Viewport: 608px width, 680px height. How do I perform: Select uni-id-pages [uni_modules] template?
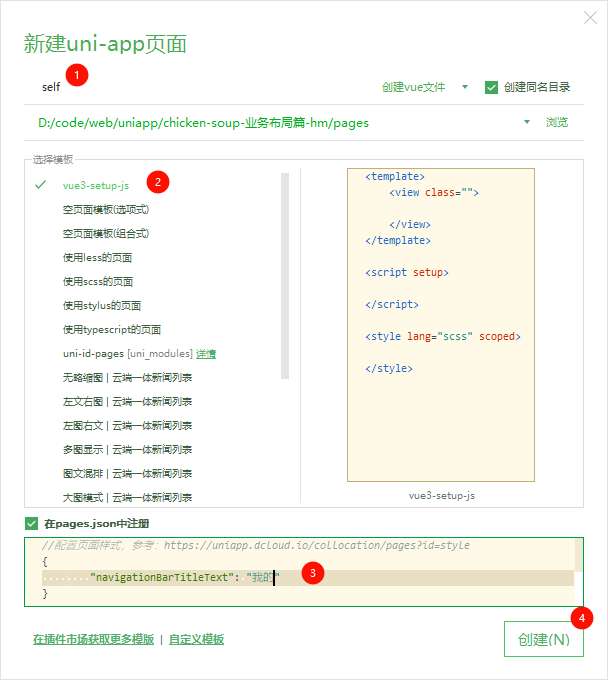pos(127,354)
